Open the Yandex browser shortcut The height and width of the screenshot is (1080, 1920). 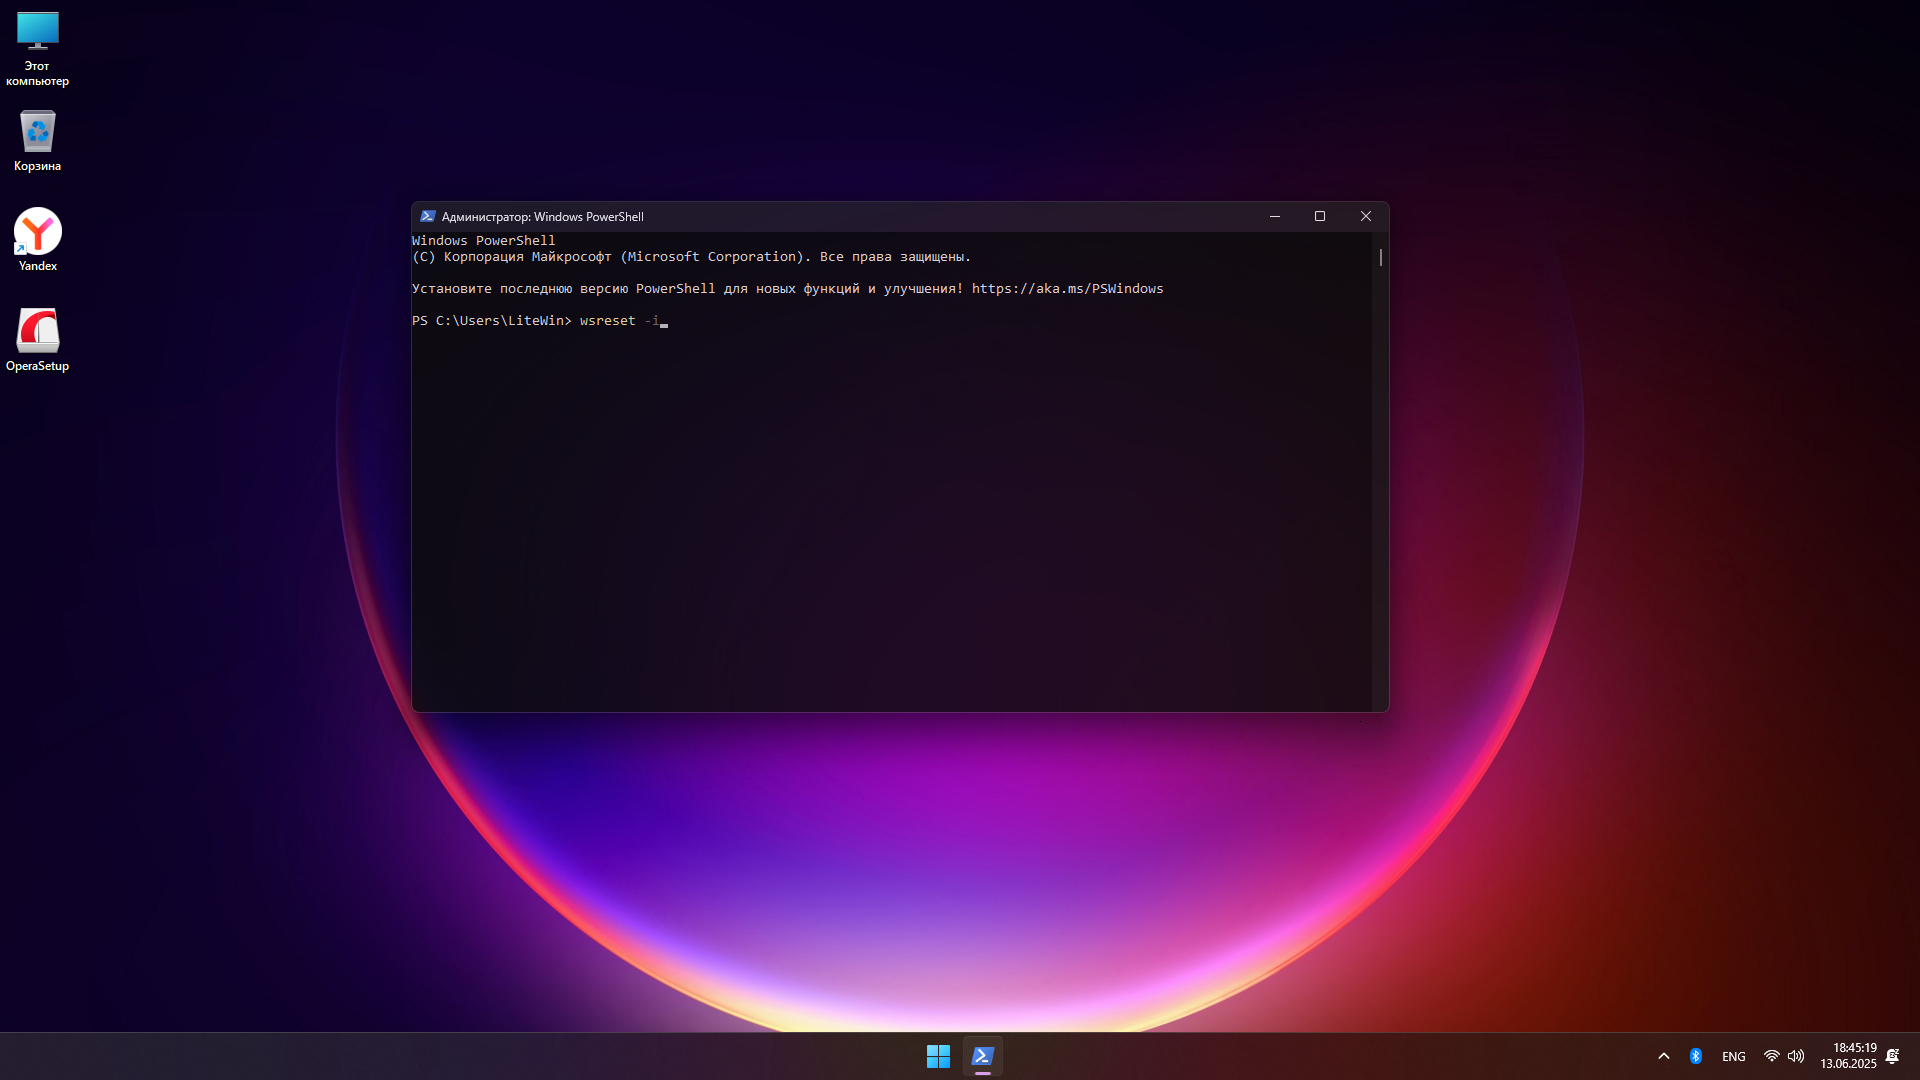click(x=37, y=239)
